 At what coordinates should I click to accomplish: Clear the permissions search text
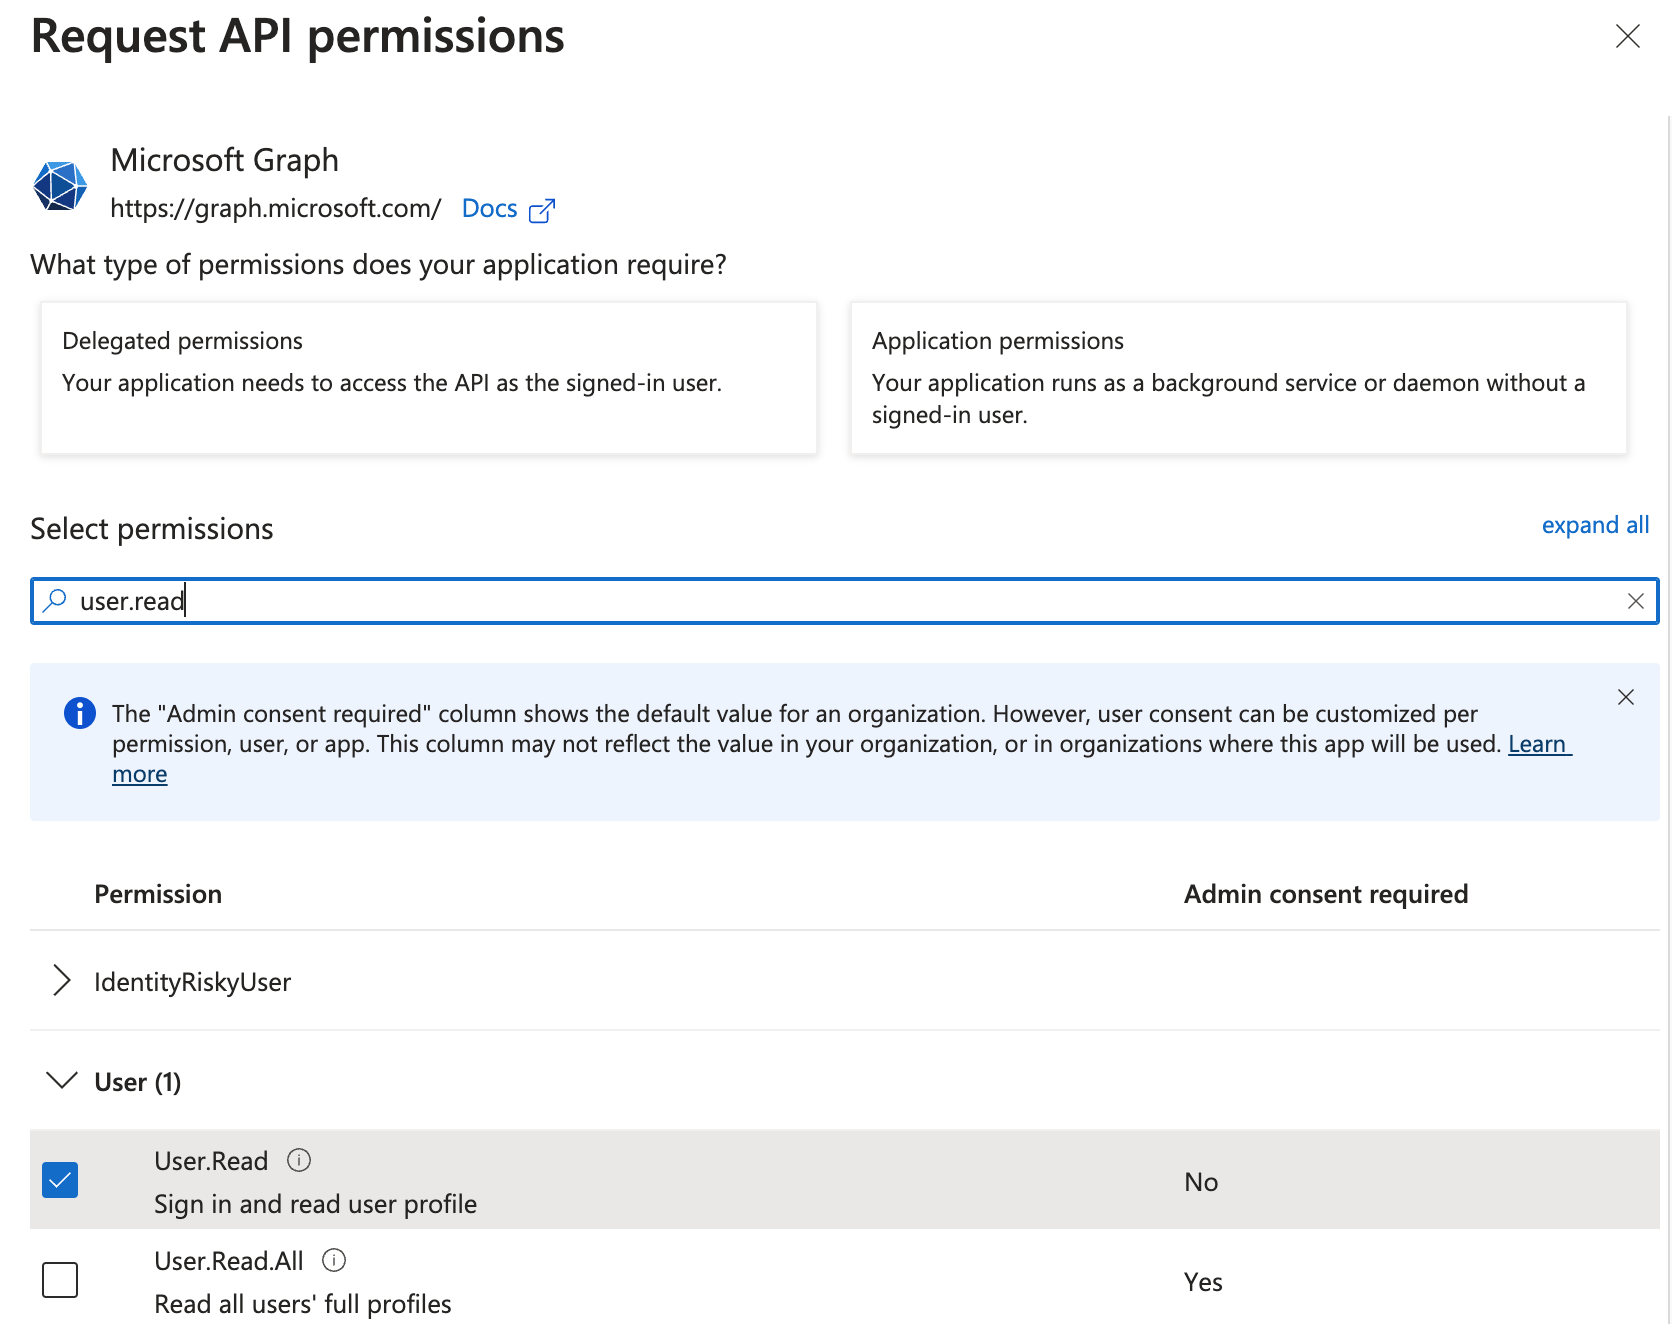click(x=1635, y=601)
